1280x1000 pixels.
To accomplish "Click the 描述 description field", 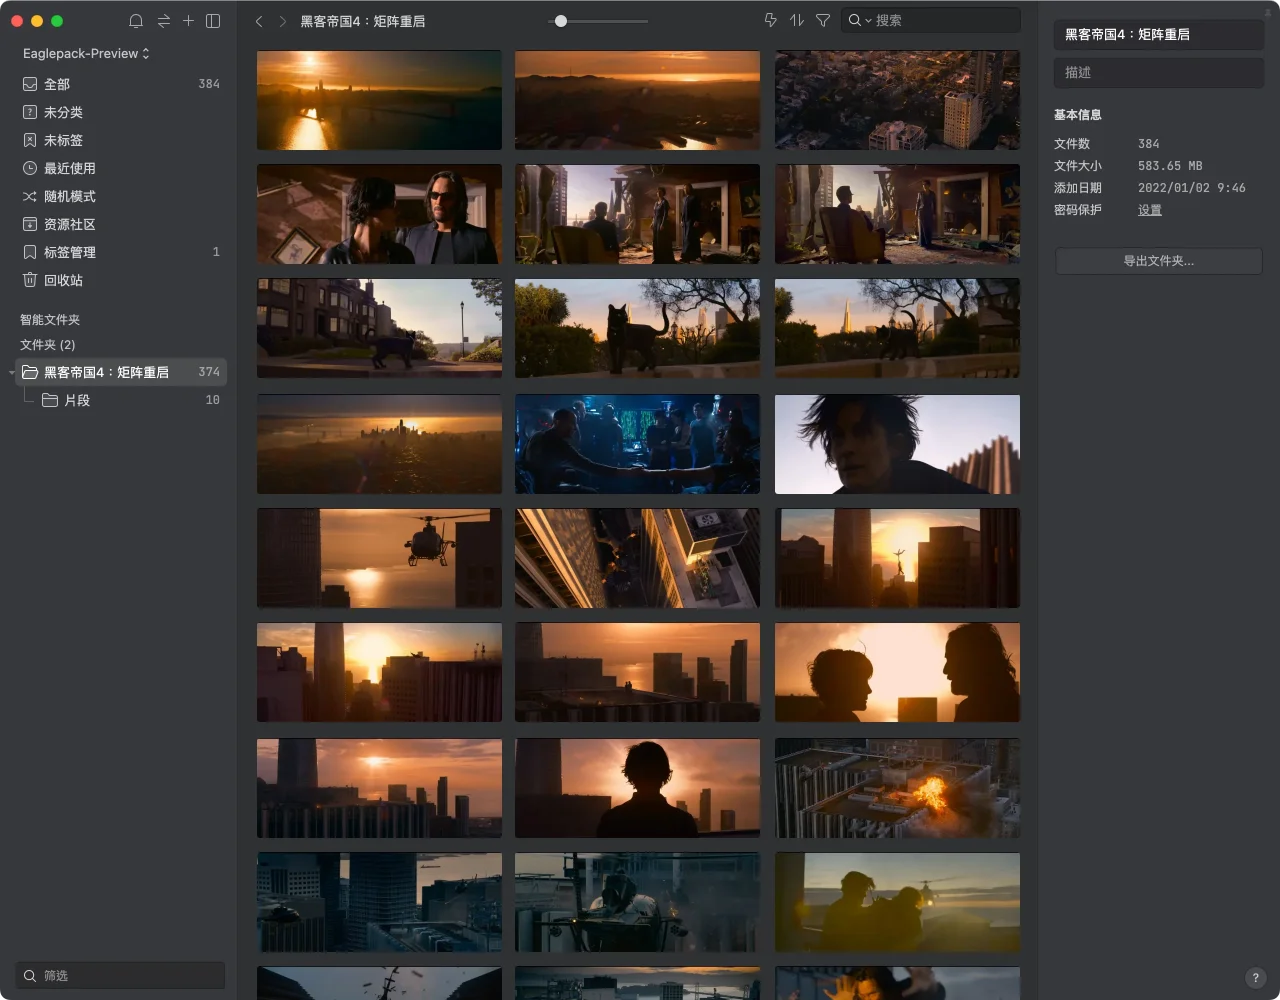I will click(x=1158, y=72).
